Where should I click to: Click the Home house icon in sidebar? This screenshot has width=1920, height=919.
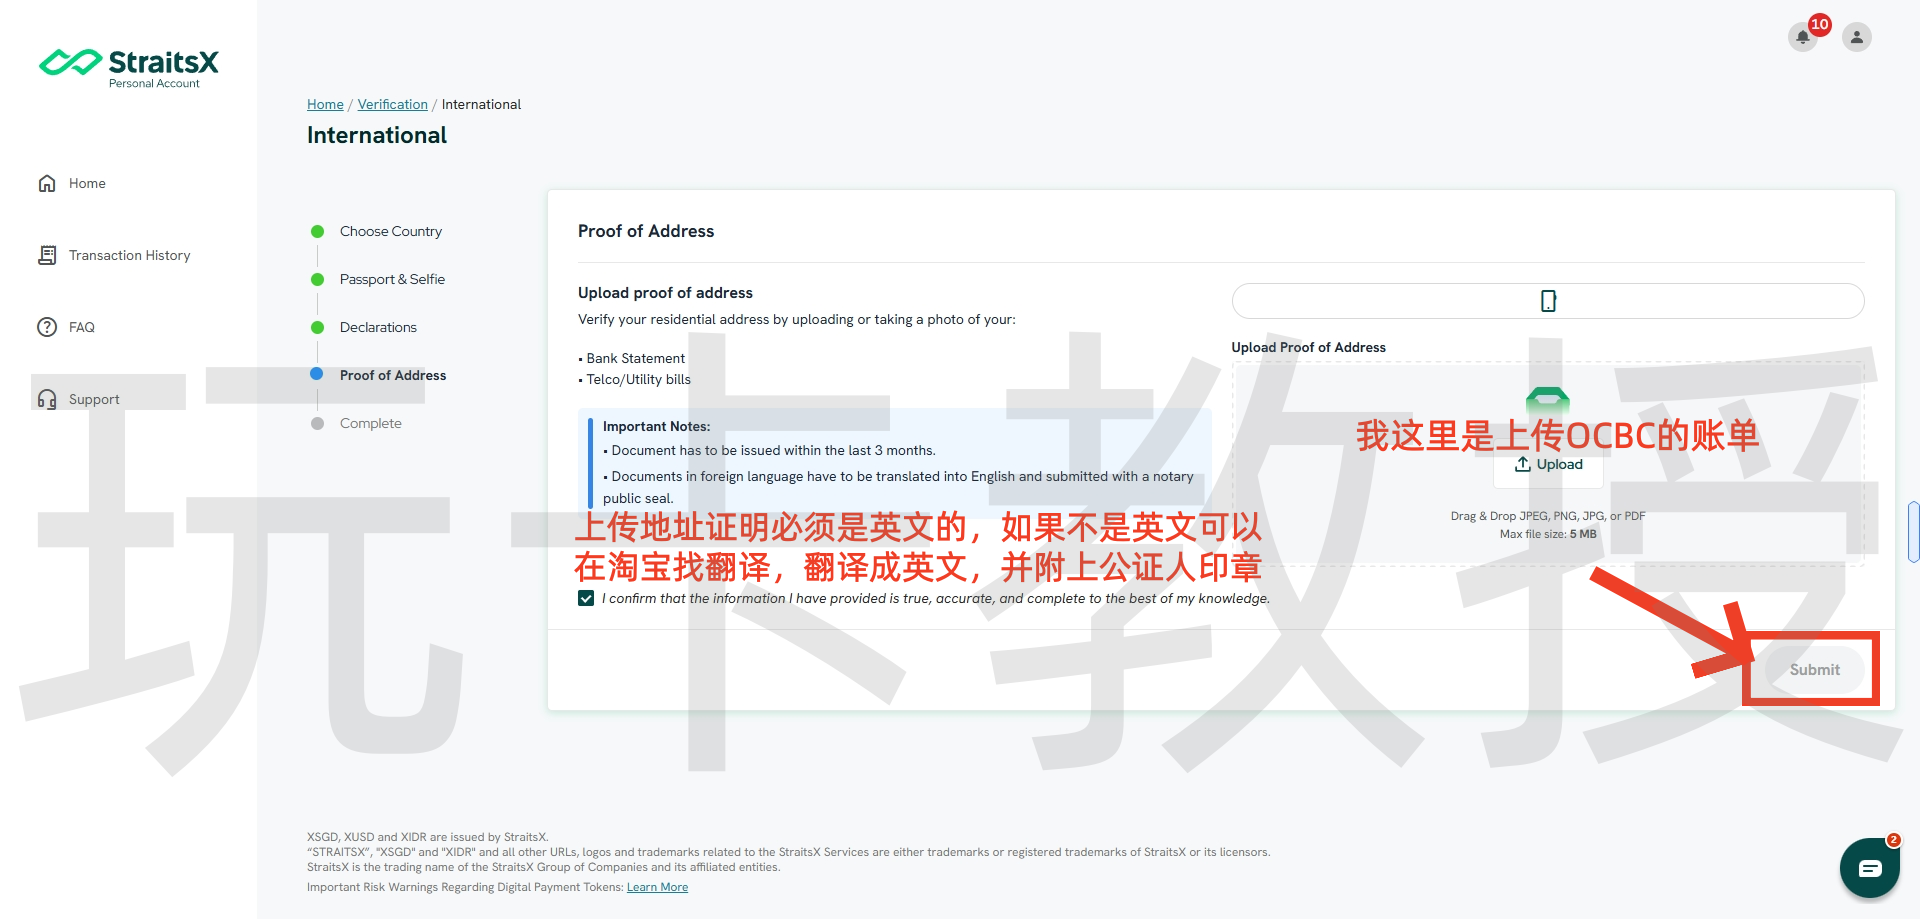point(47,183)
